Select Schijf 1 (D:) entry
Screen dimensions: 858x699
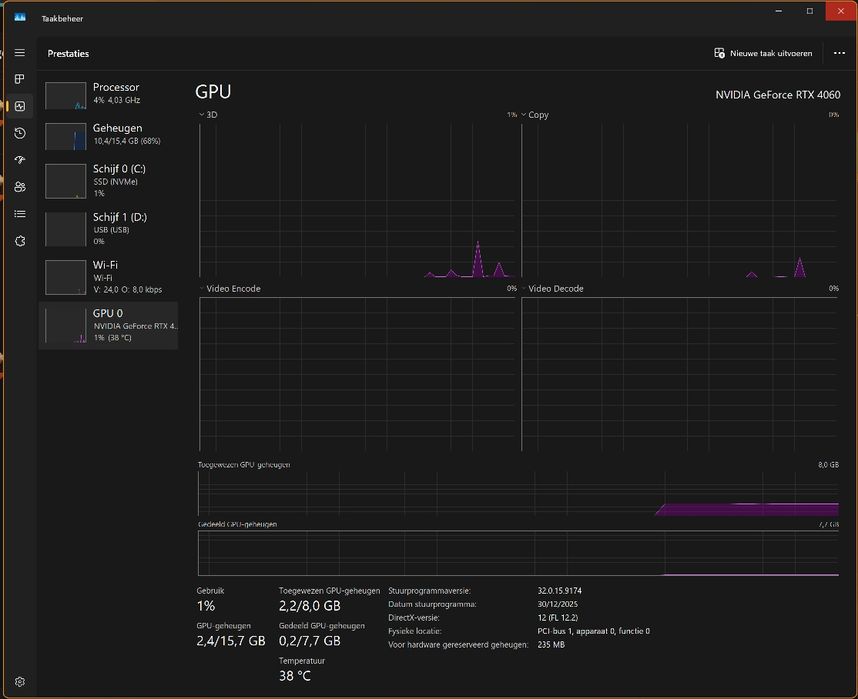108,229
